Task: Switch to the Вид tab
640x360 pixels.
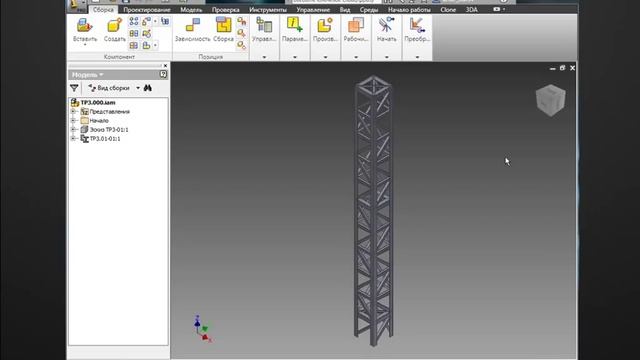Action: pyautogui.click(x=345, y=10)
